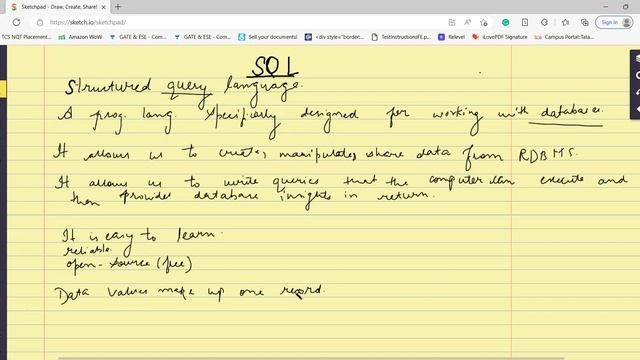
Task: Open iLovePDF Signature bookmark
Action: coord(500,37)
